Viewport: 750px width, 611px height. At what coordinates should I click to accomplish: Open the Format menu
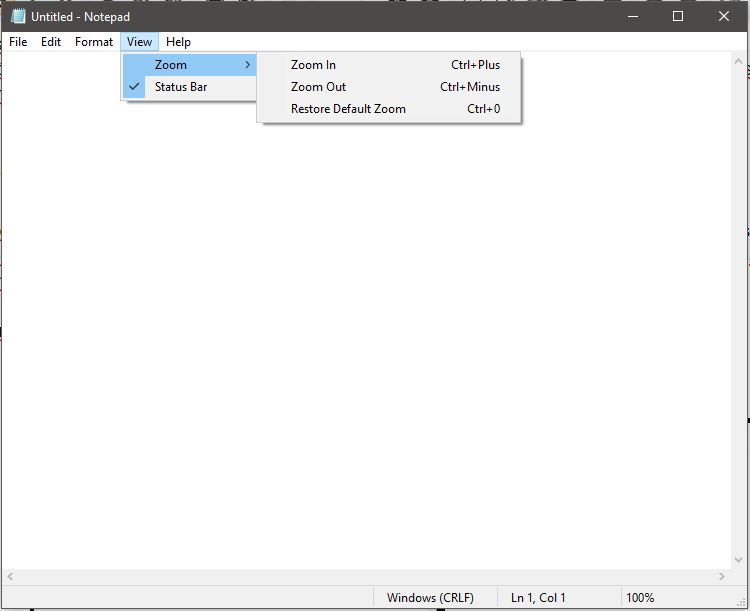tap(94, 42)
